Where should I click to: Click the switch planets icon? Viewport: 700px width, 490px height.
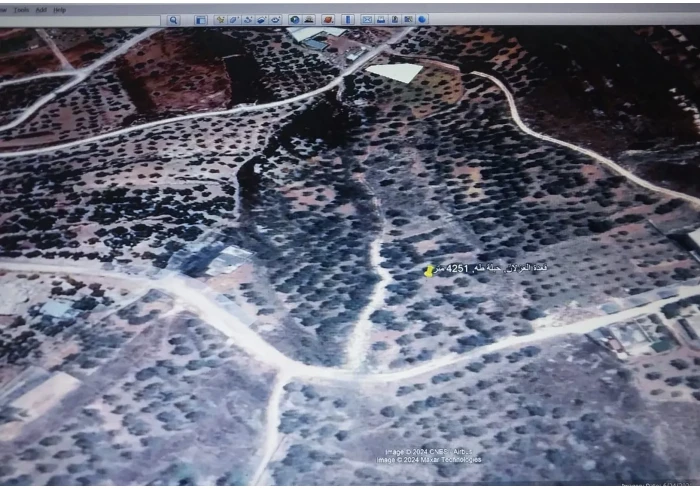point(328,20)
